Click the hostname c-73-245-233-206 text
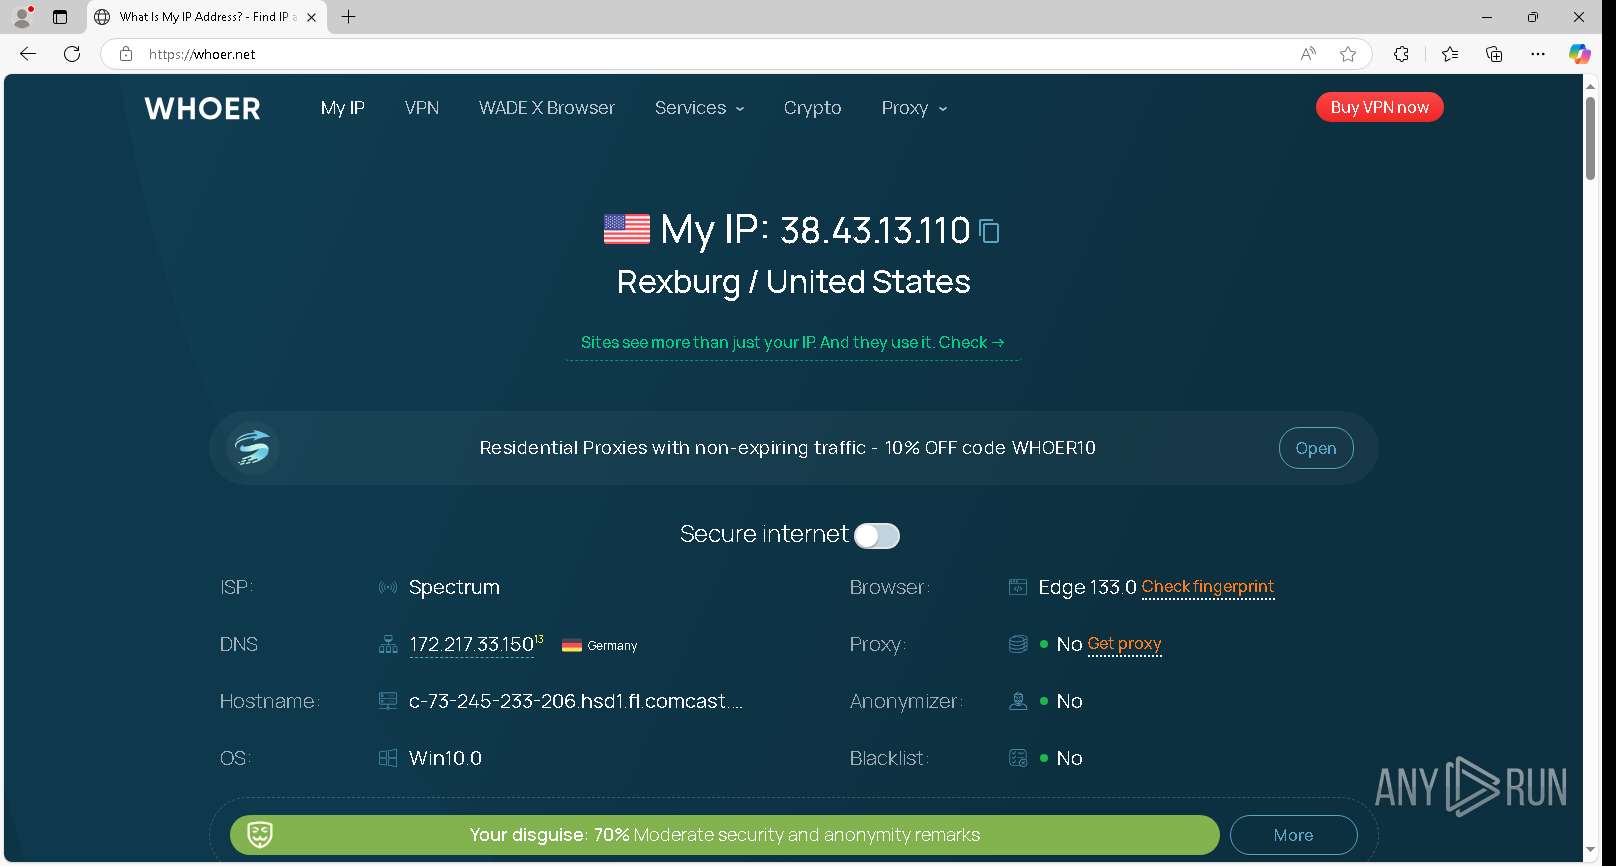 click(576, 701)
